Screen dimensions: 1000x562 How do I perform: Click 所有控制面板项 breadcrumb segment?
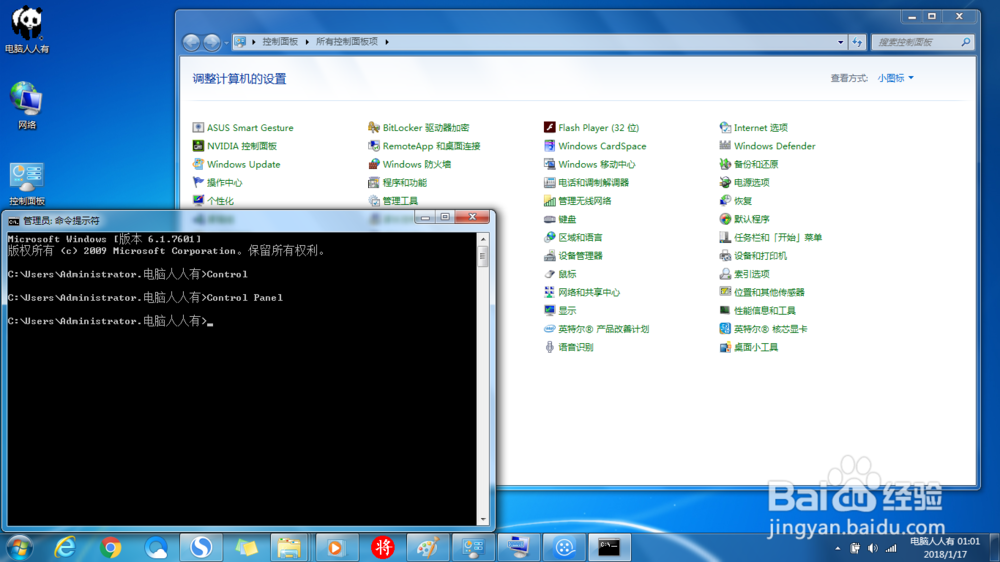coord(347,41)
